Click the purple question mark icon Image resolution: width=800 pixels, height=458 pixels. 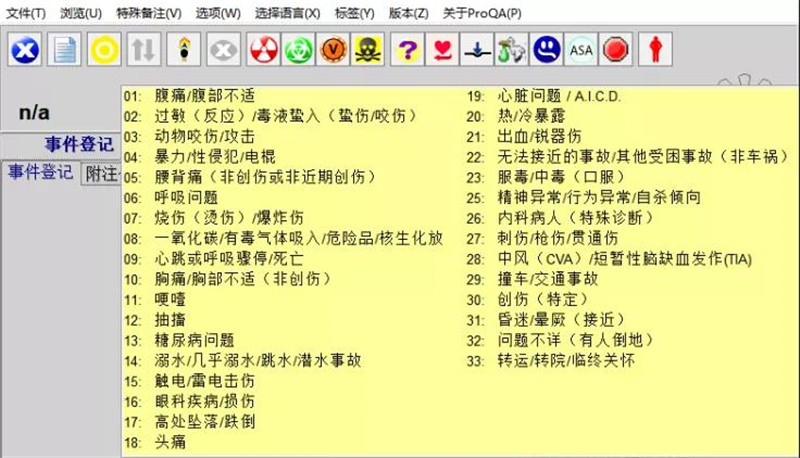(406, 49)
